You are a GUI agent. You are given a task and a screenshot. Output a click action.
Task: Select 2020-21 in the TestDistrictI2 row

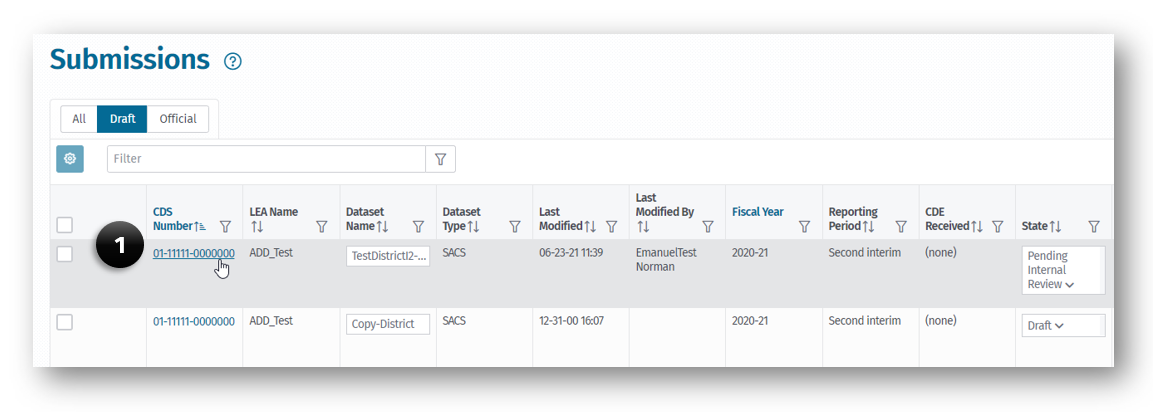[x=750, y=253]
